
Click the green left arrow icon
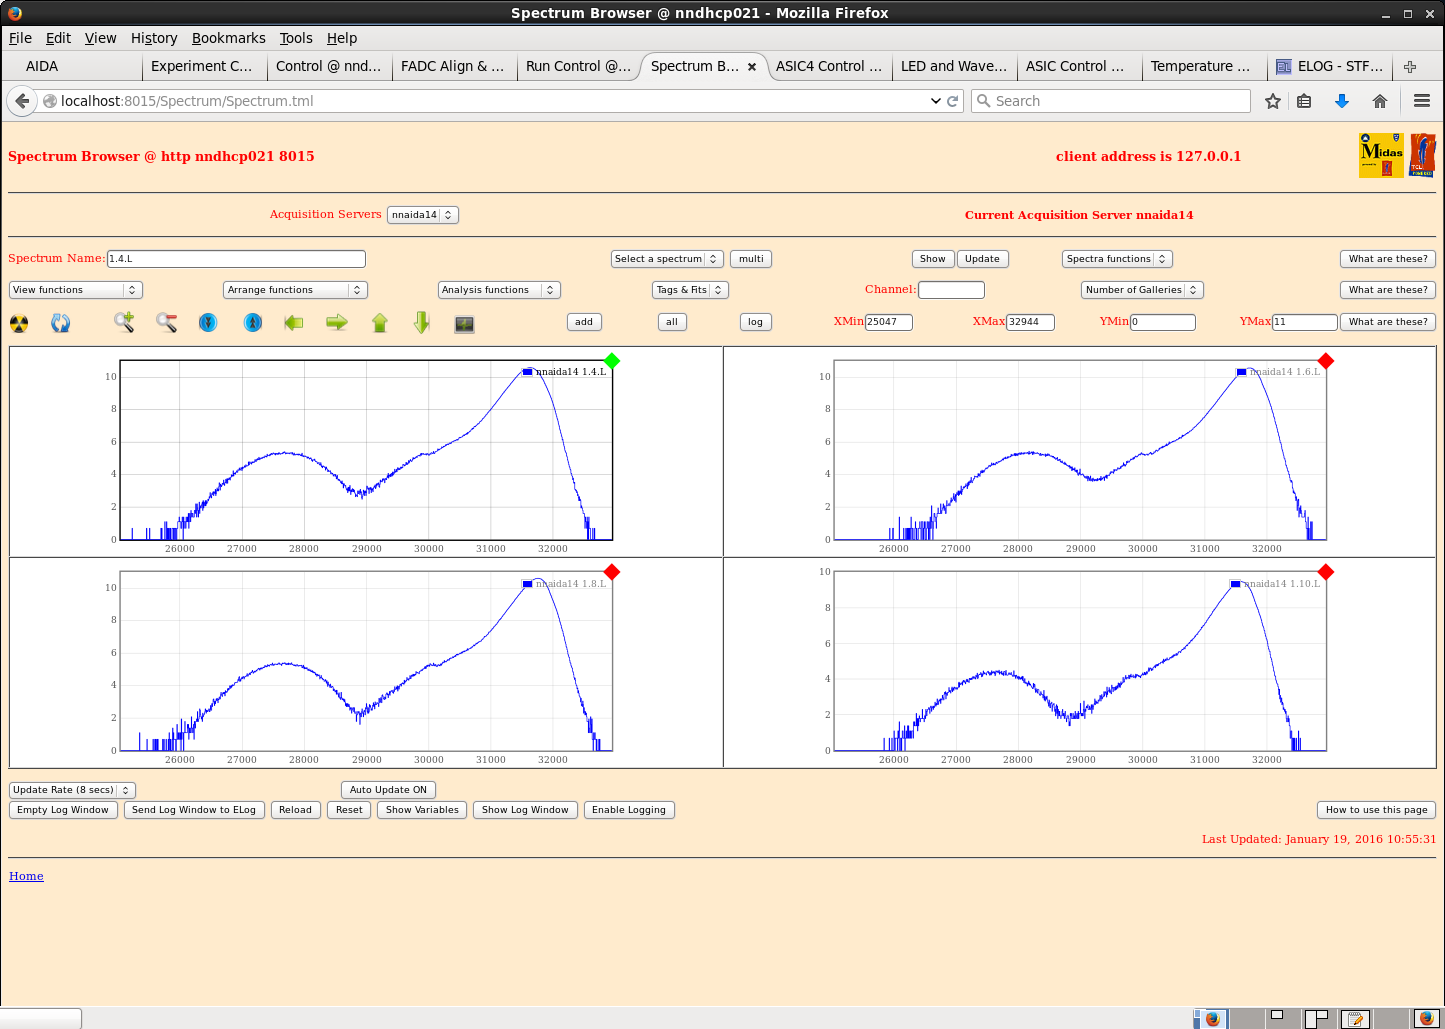pyautogui.click(x=294, y=322)
